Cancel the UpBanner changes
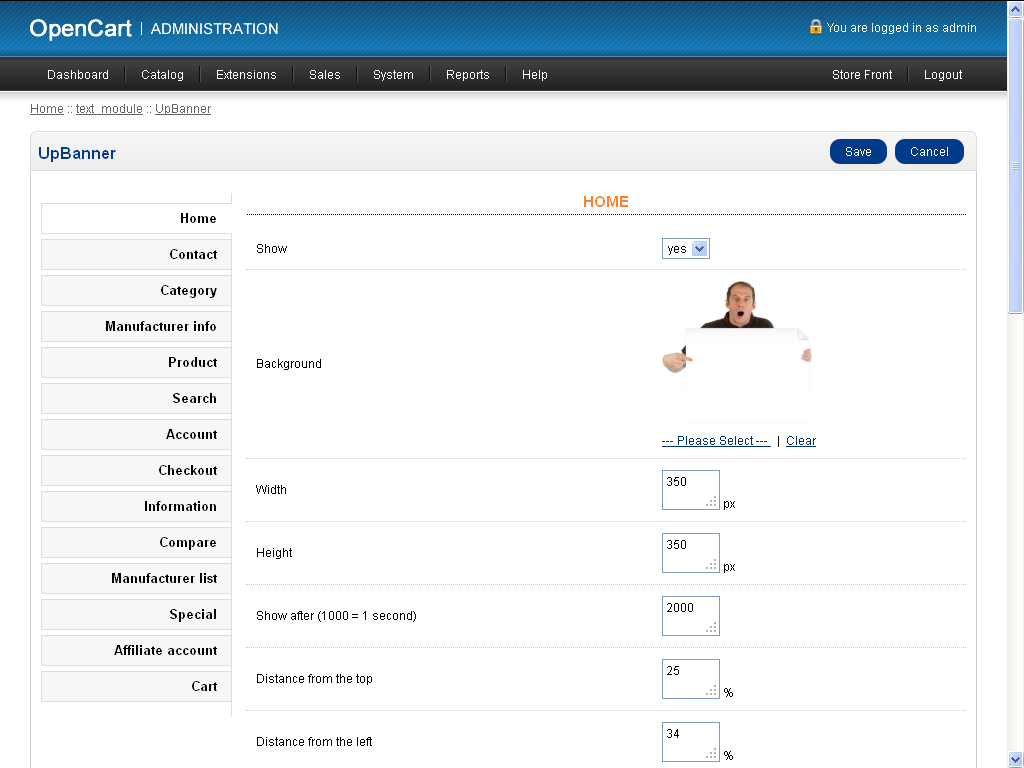 click(929, 152)
